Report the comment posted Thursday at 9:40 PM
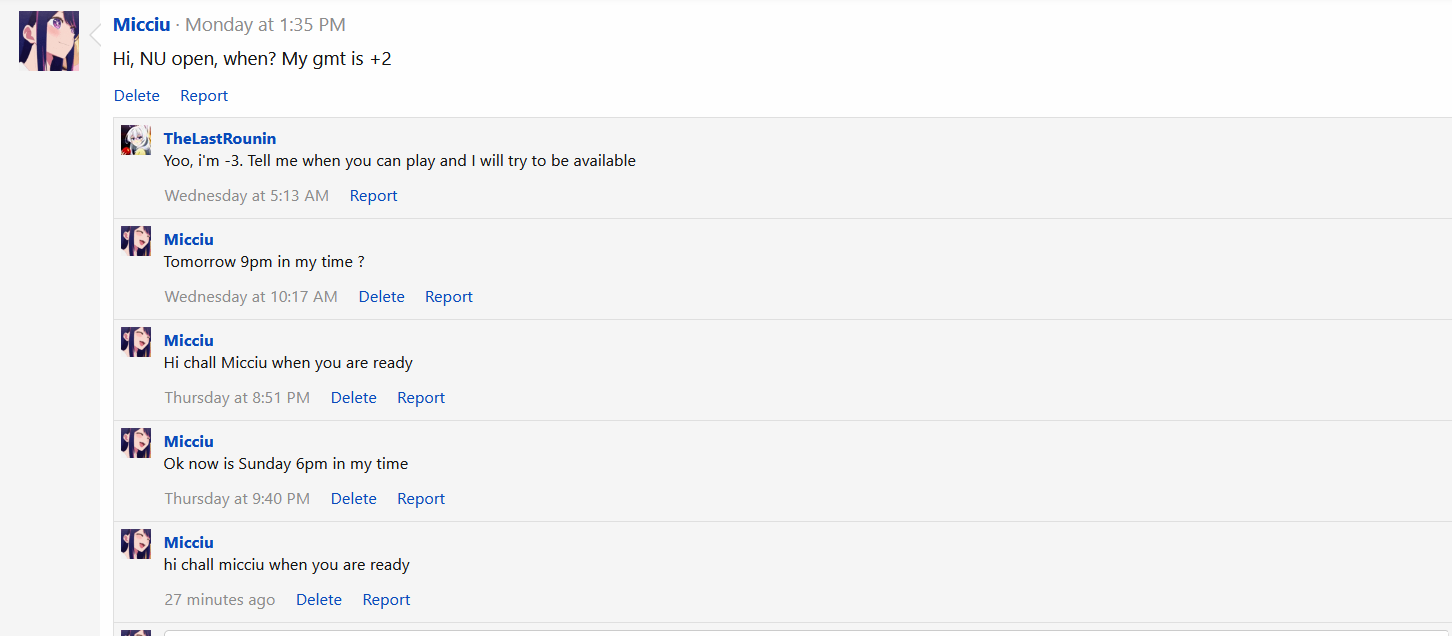 pyautogui.click(x=421, y=499)
